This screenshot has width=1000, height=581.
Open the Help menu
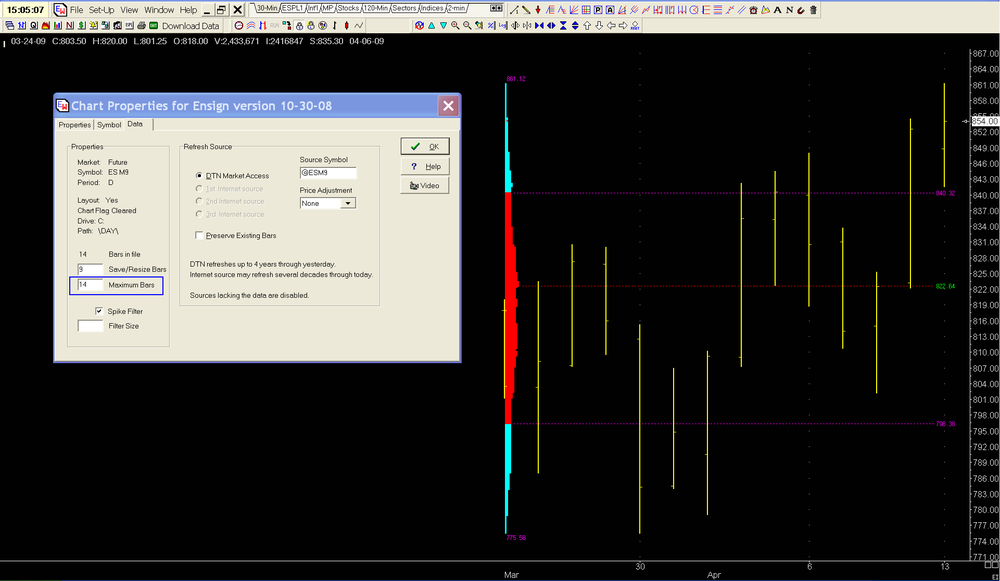(188, 10)
